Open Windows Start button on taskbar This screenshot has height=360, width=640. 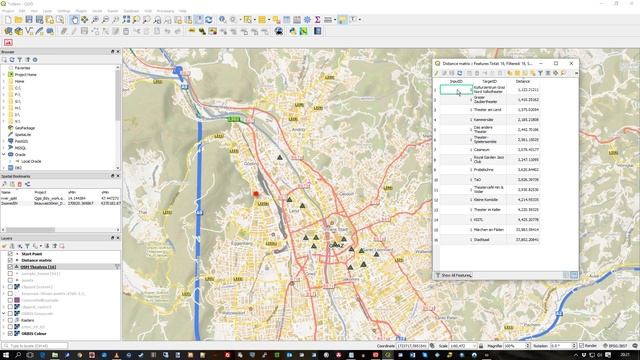6,355
